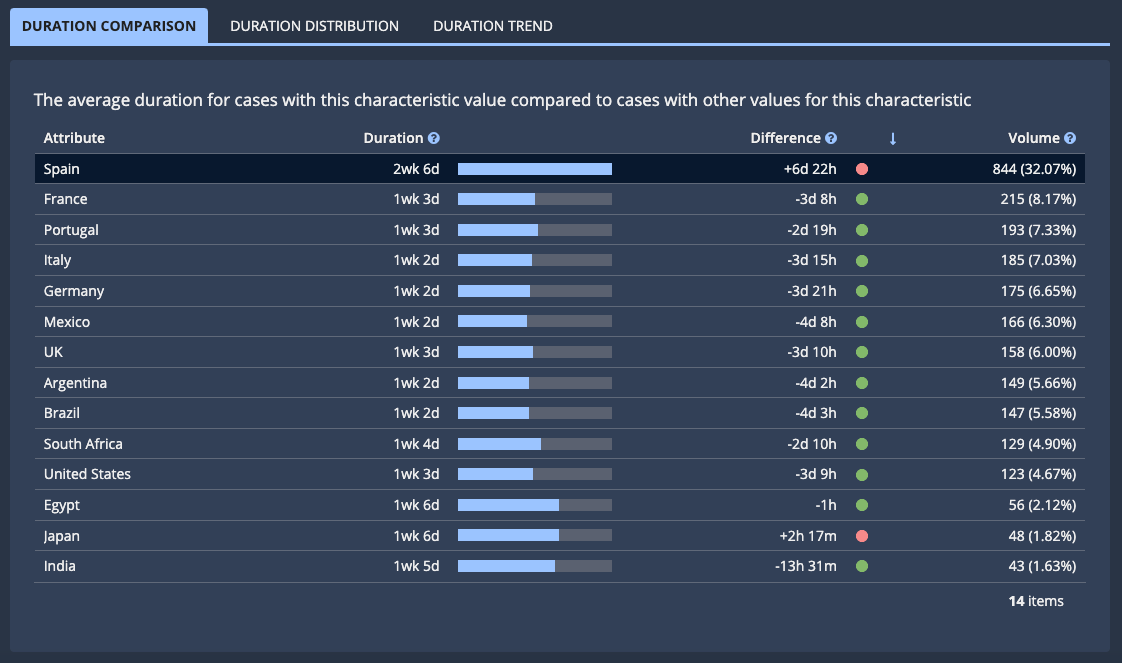The height and width of the screenshot is (663, 1122).
Task: Click the -3d 15h difference value
Action: [811, 260]
